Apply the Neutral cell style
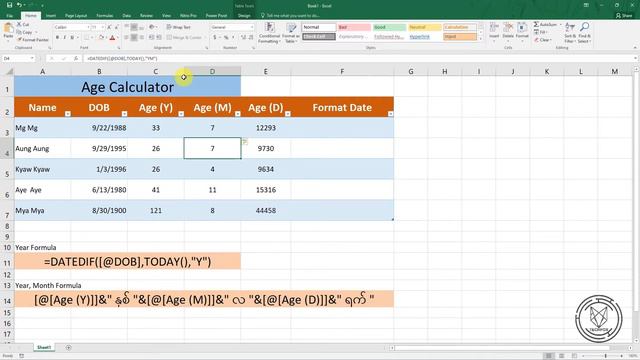 pos(424,27)
